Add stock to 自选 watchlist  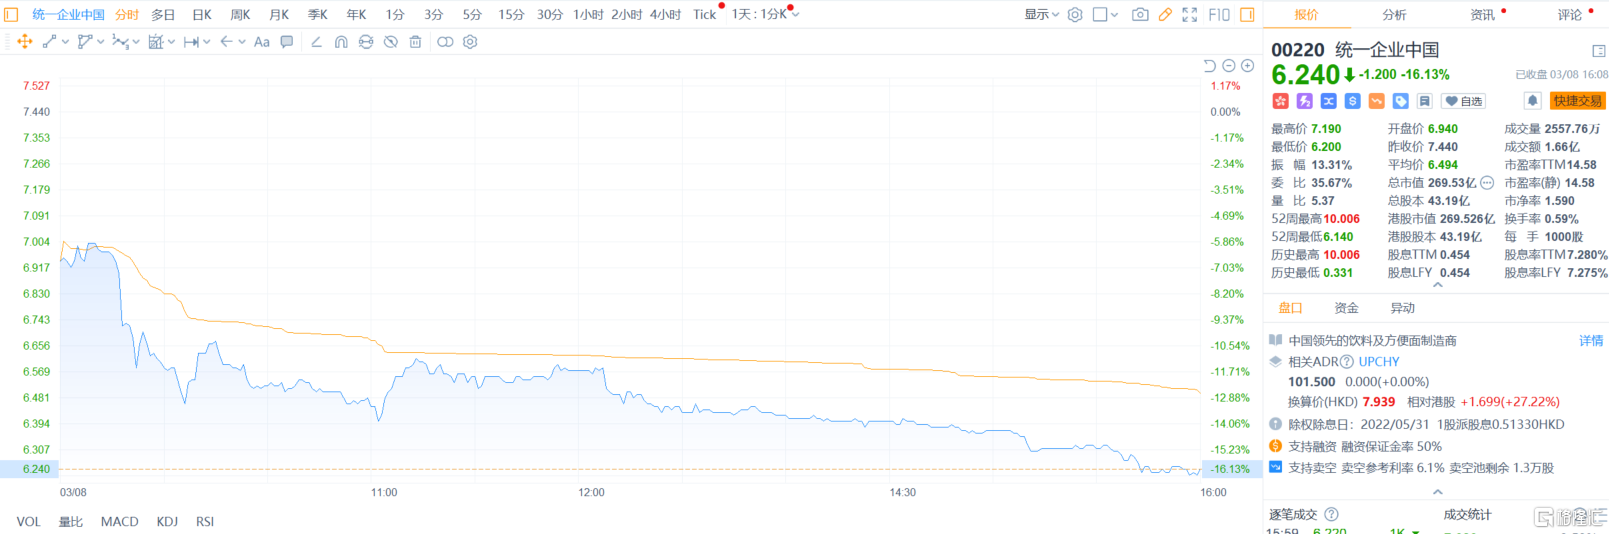(x=1464, y=101)
